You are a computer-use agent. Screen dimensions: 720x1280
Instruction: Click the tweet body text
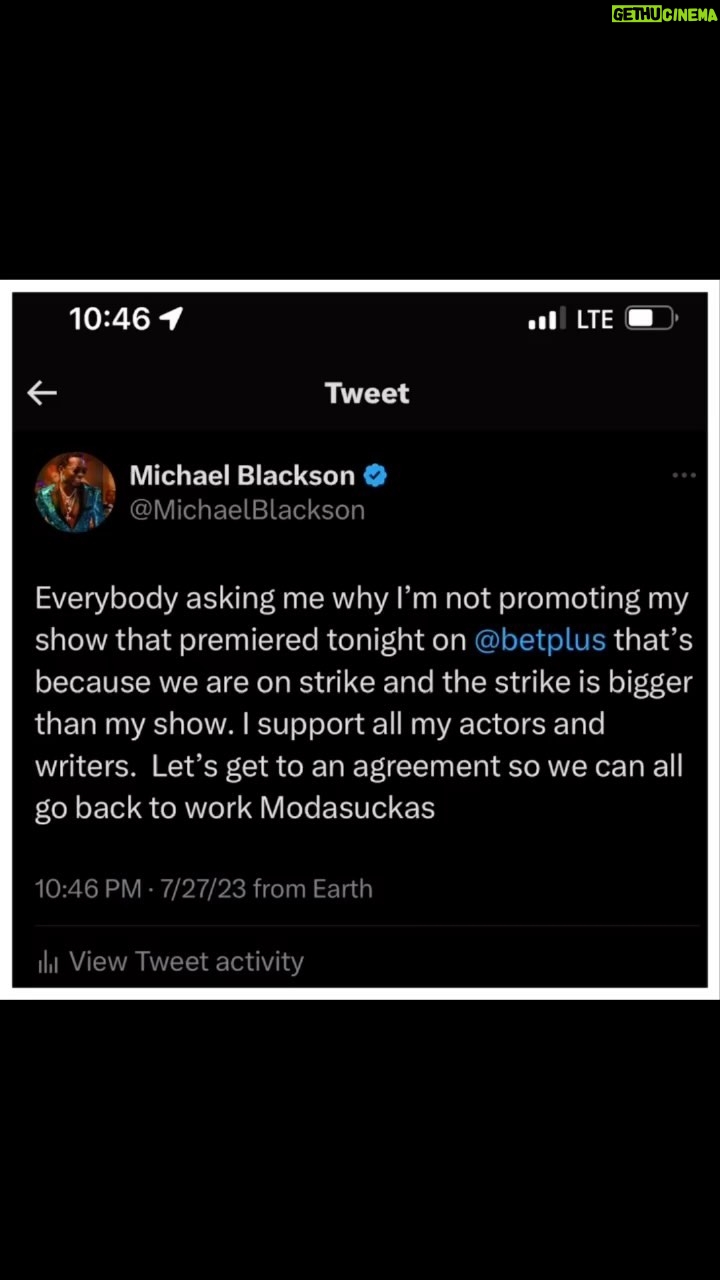[x=364, y=703]
